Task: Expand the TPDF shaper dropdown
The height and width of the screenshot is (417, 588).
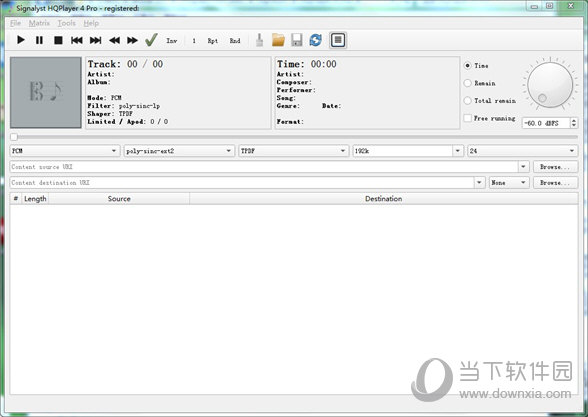Action: (294, 151)
